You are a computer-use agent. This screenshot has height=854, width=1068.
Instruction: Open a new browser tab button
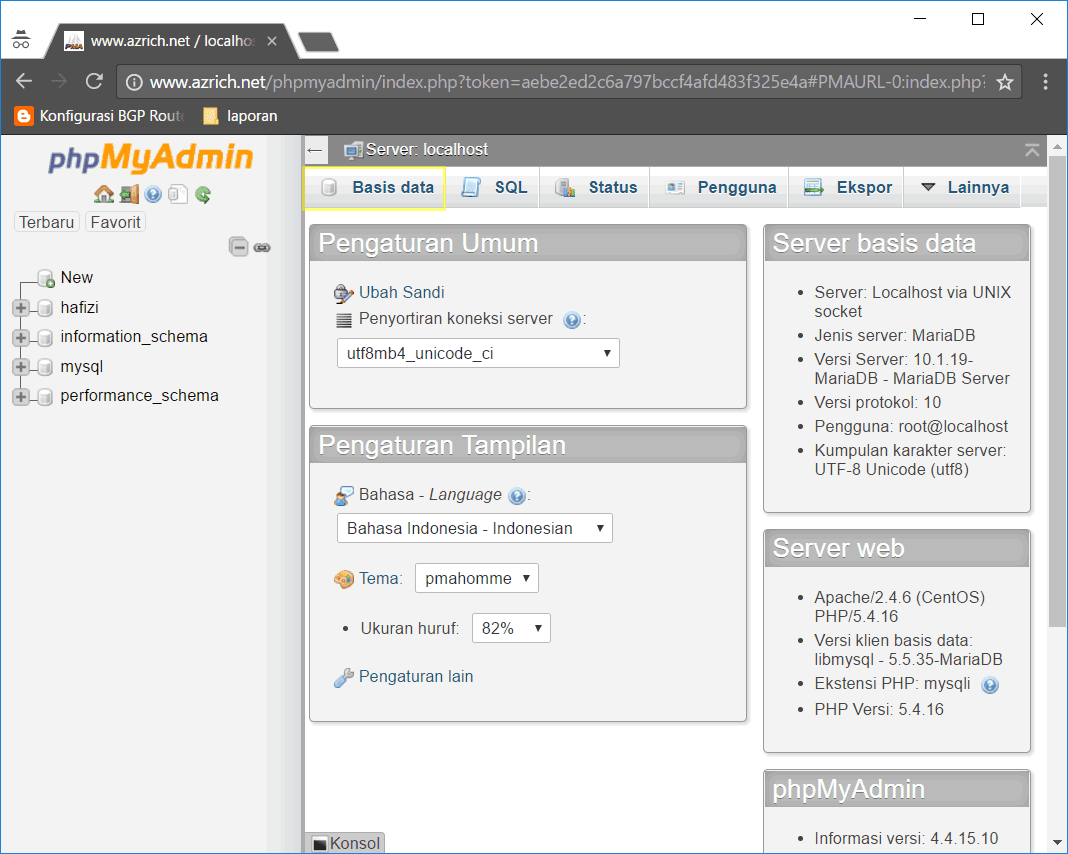coord(318,42)
